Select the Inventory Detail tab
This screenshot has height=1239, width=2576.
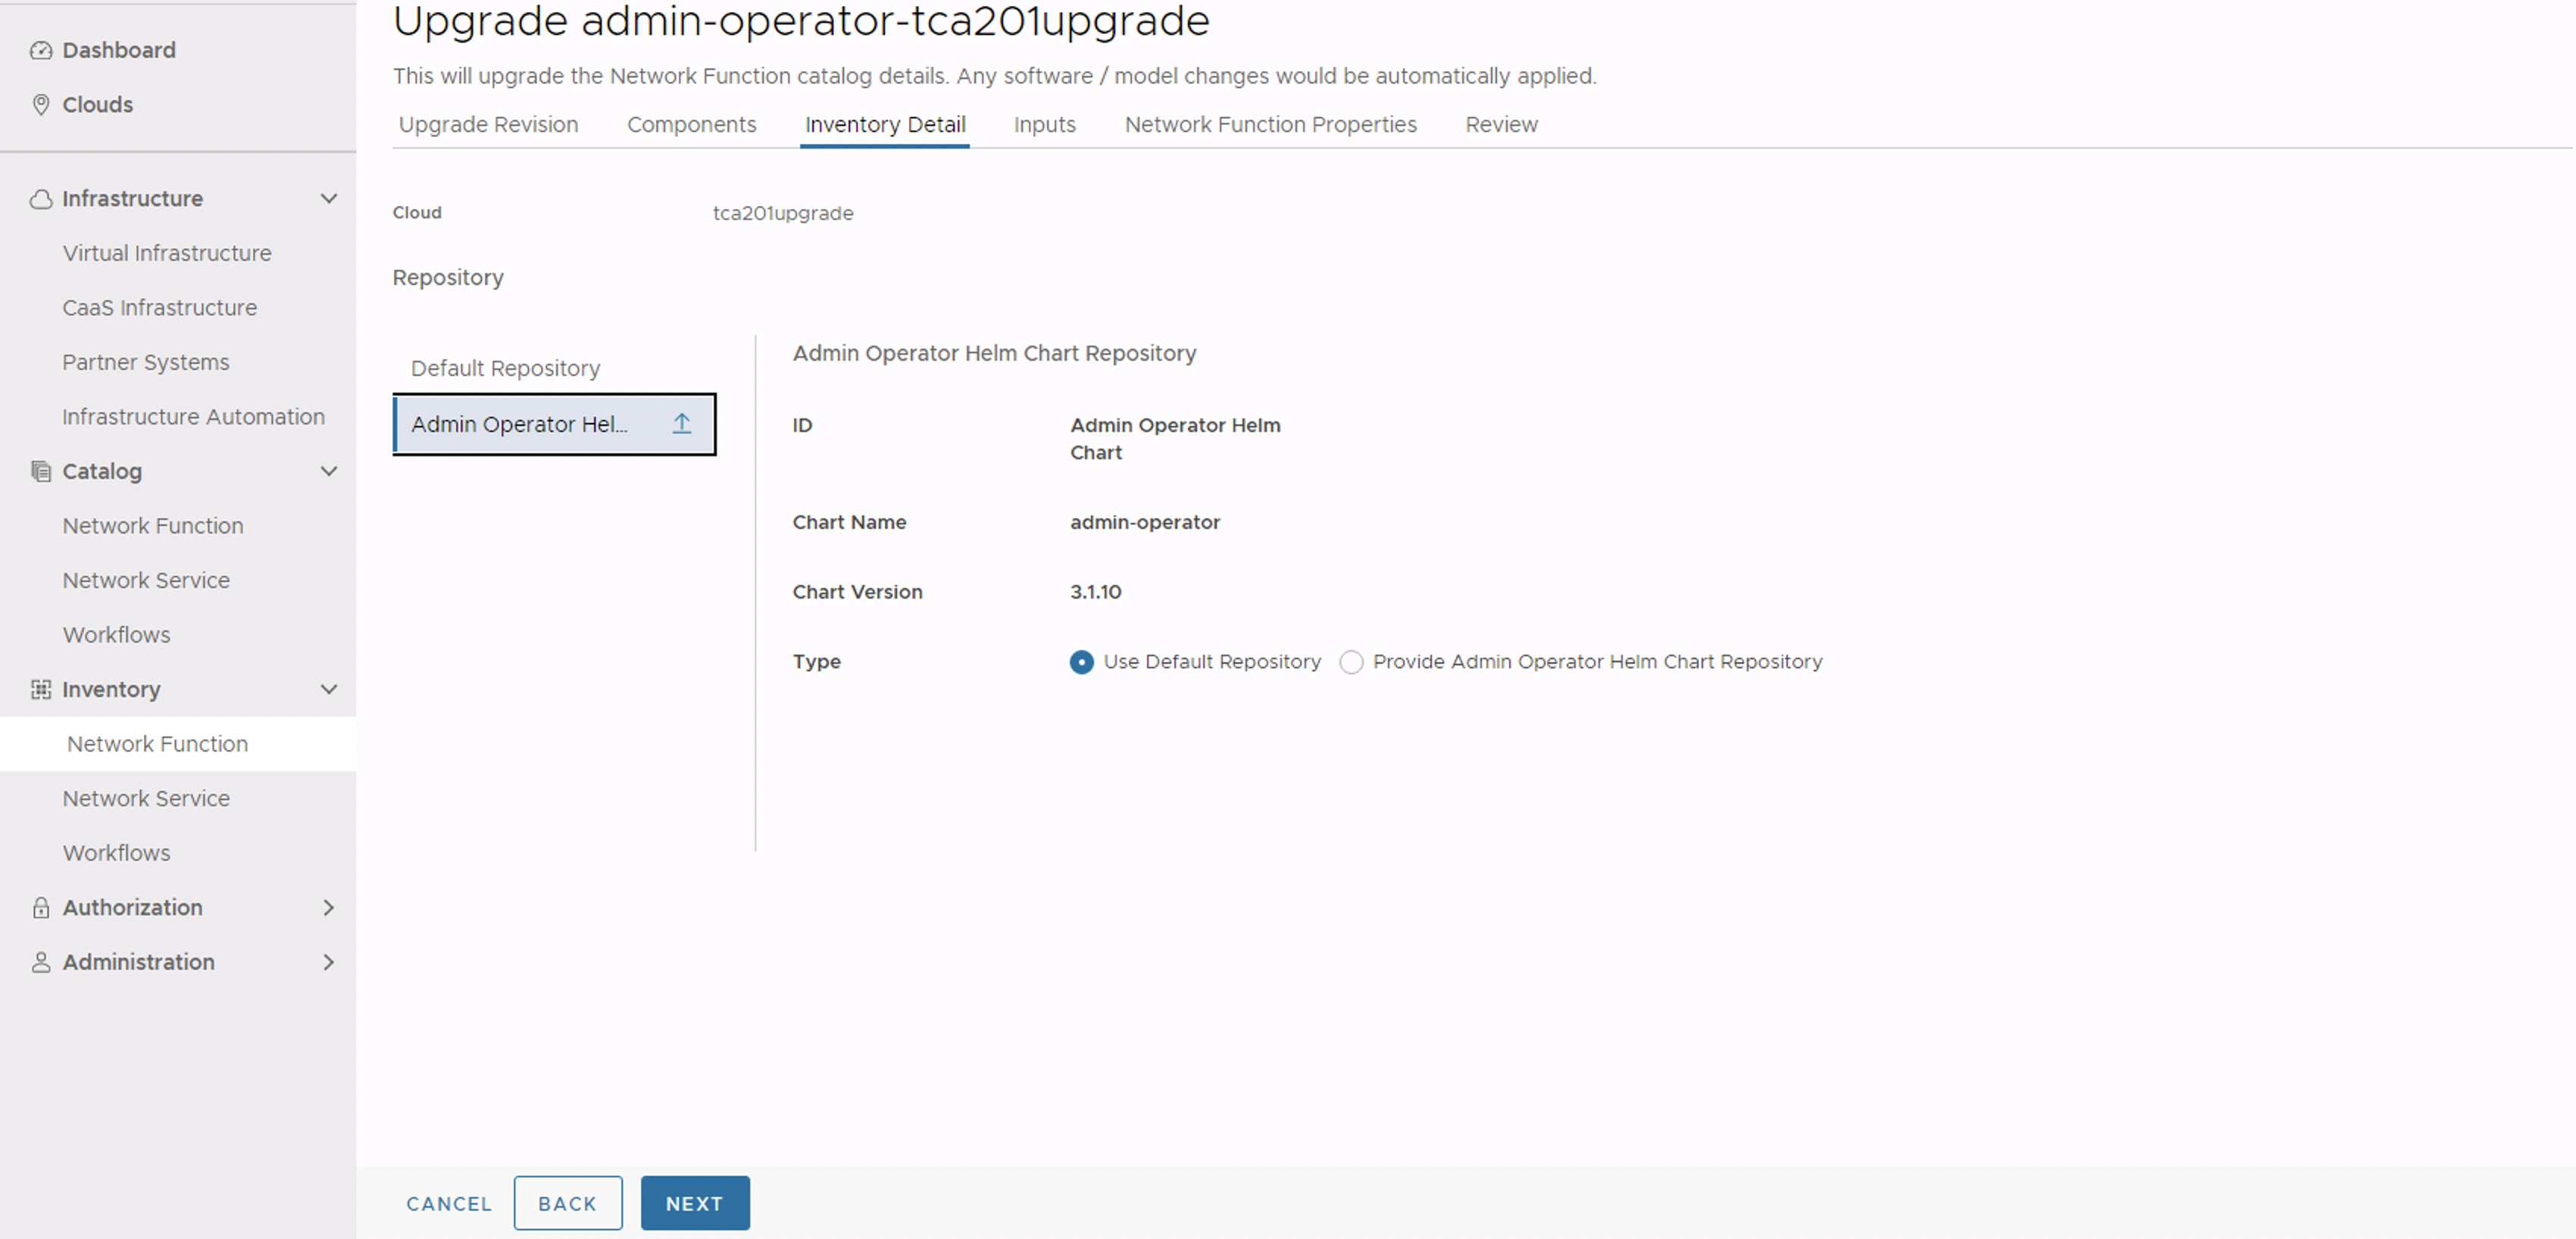pos(885,124)
